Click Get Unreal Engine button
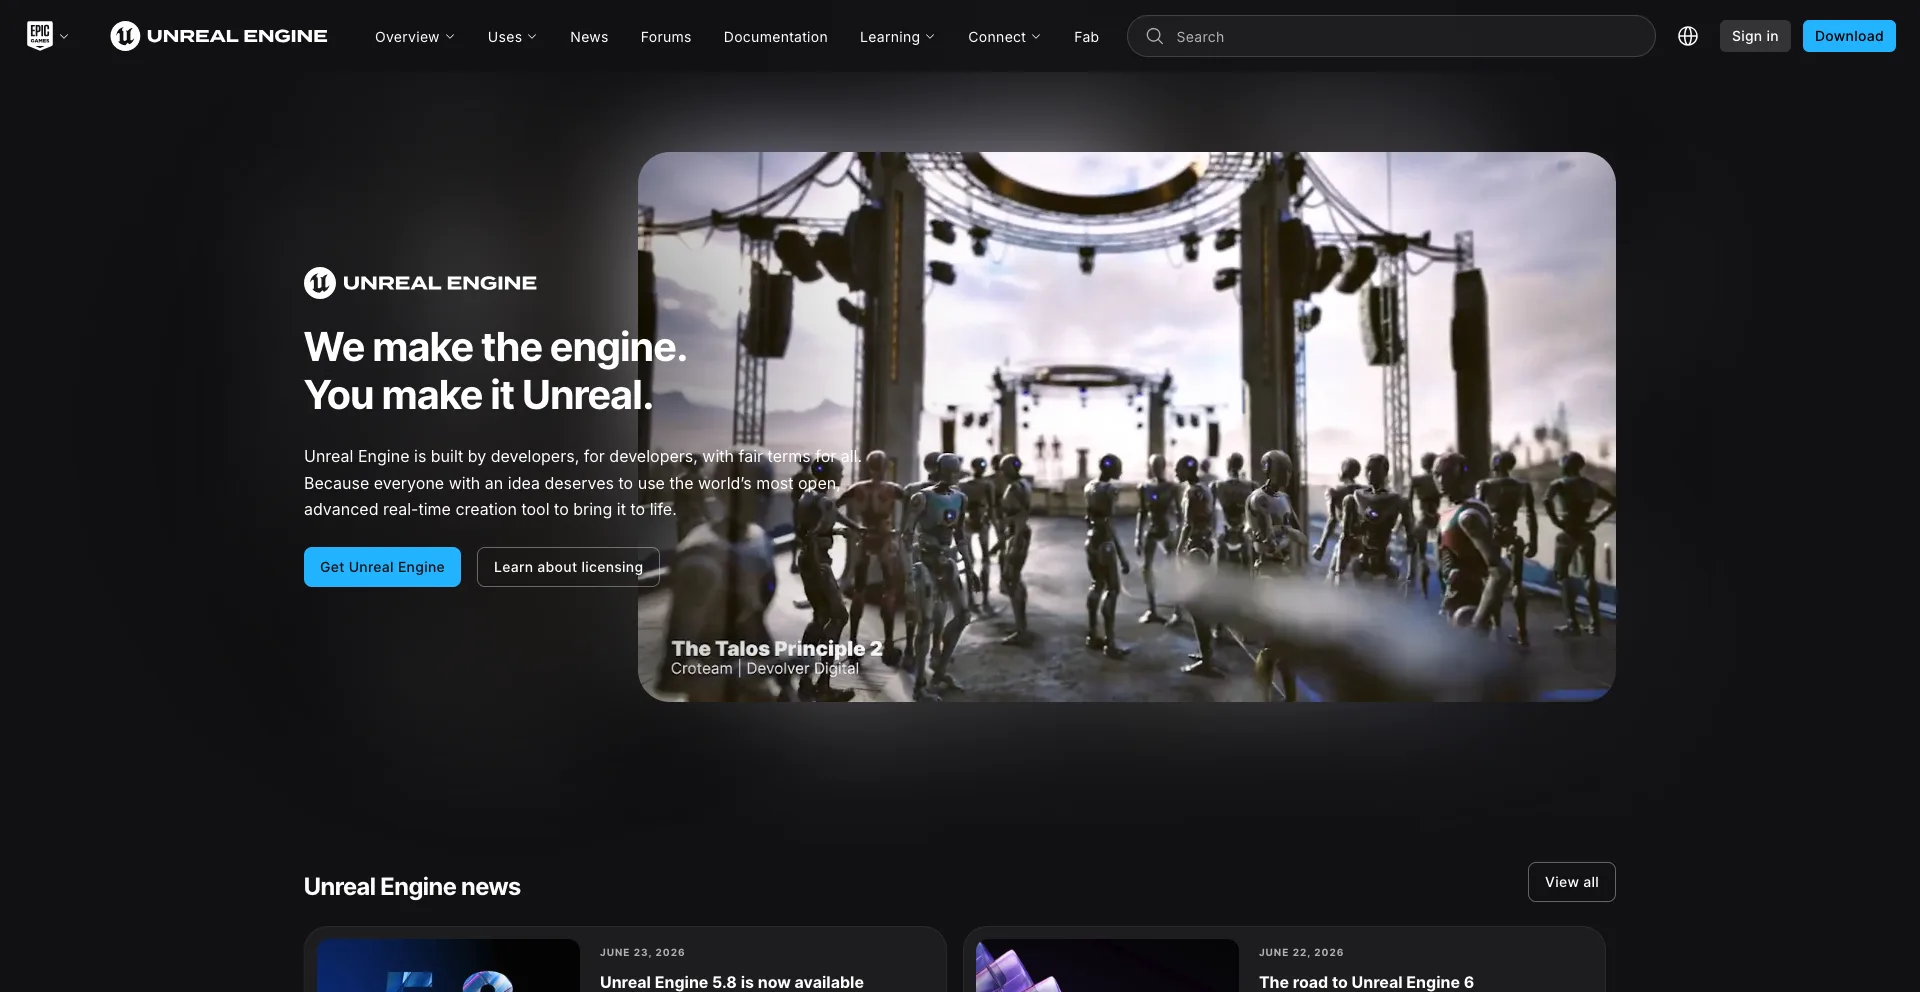 (x=382, y=567)
